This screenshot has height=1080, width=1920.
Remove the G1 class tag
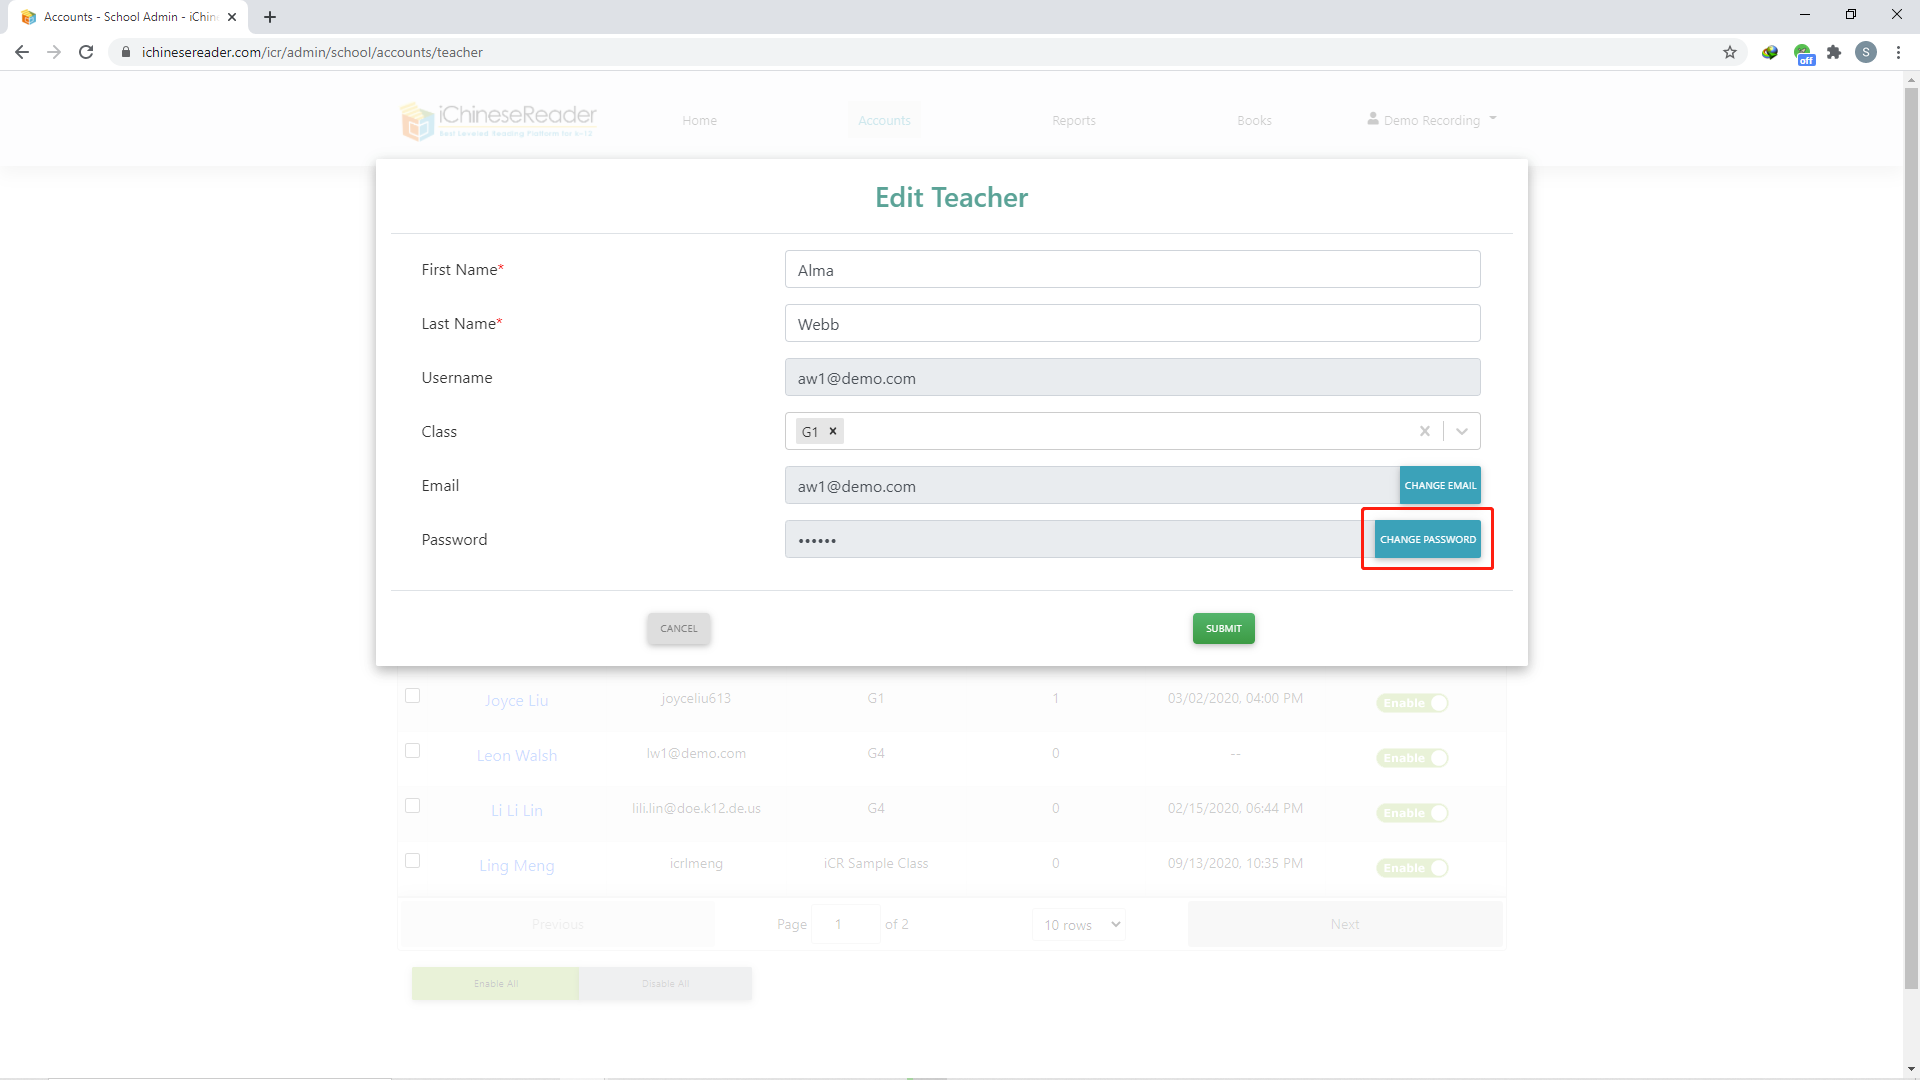[x=833, y=431]
